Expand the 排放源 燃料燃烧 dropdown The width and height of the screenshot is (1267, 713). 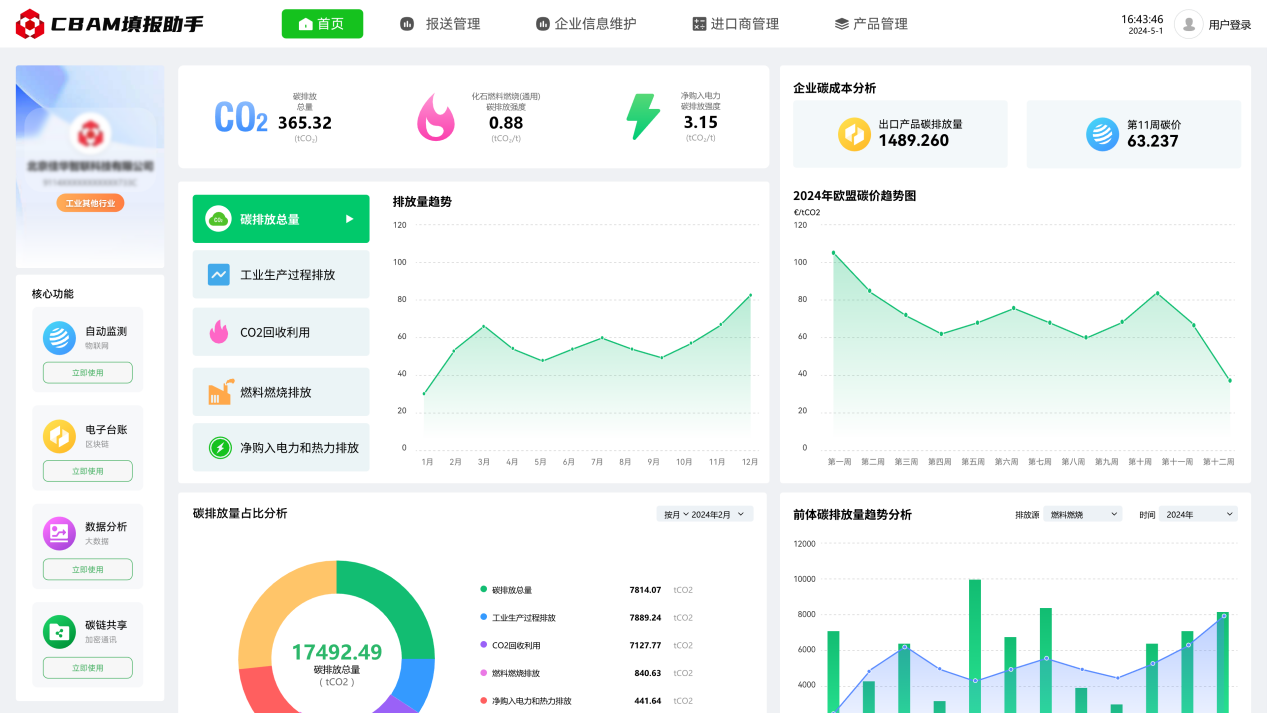coord(1082,514)
